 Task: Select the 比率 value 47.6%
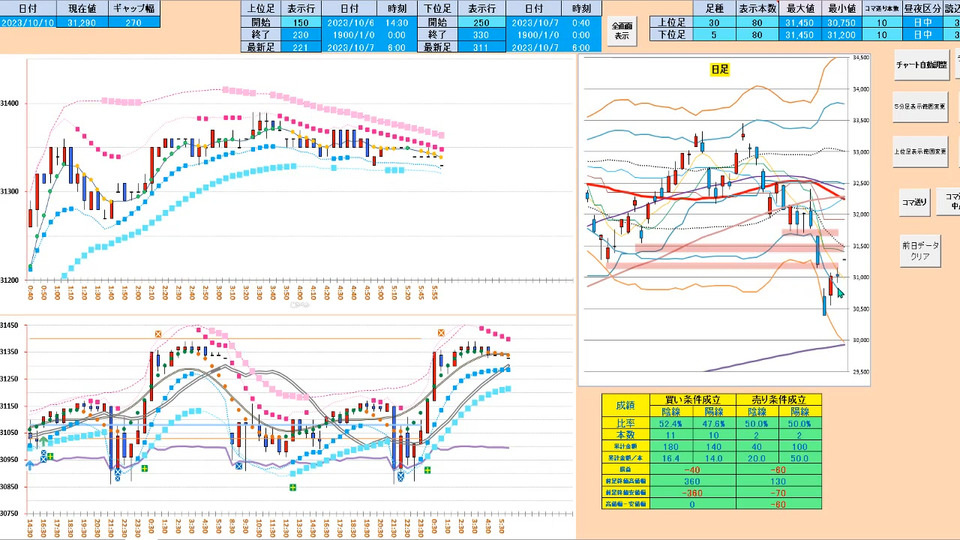point(714,423)
